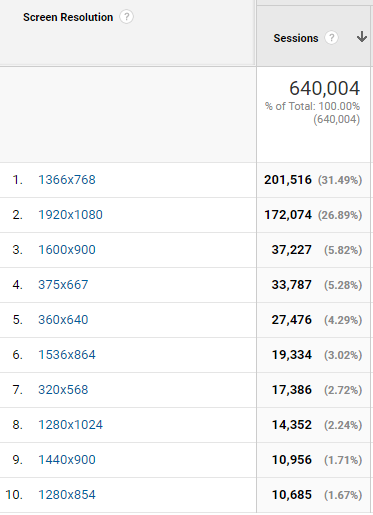This screenshot has height=515, width=373.
Task: Sort by the Sessions column header
Action: click(x=296, y=38)
